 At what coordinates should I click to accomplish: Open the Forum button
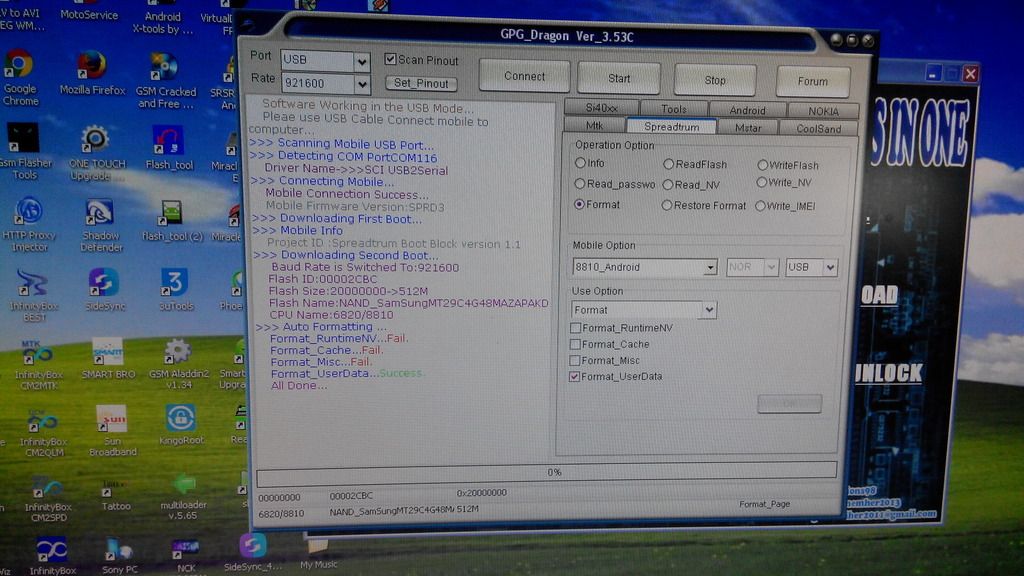tap(812, 82)
